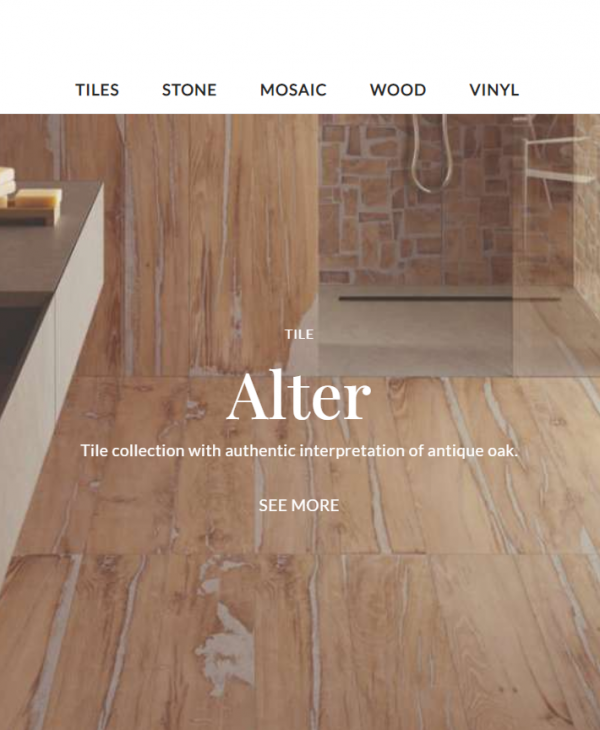Open the WOOD category page
The height and width of the screenshot is (730, 600).
(398, 90)
